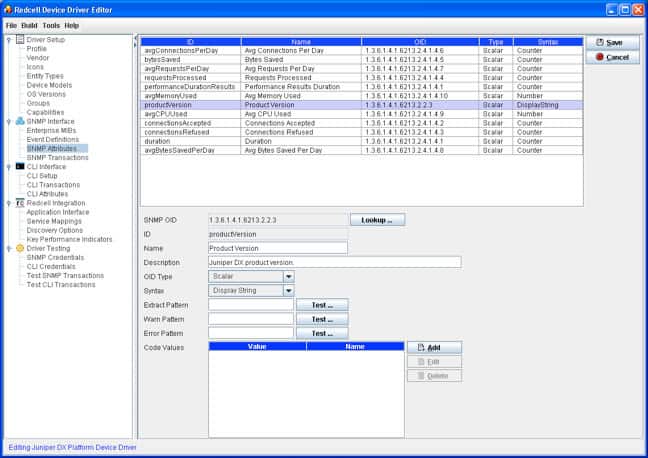This screenshot has width=648, height=458.
Task: Sort table by ID column header
Action: tap(191, 42)
